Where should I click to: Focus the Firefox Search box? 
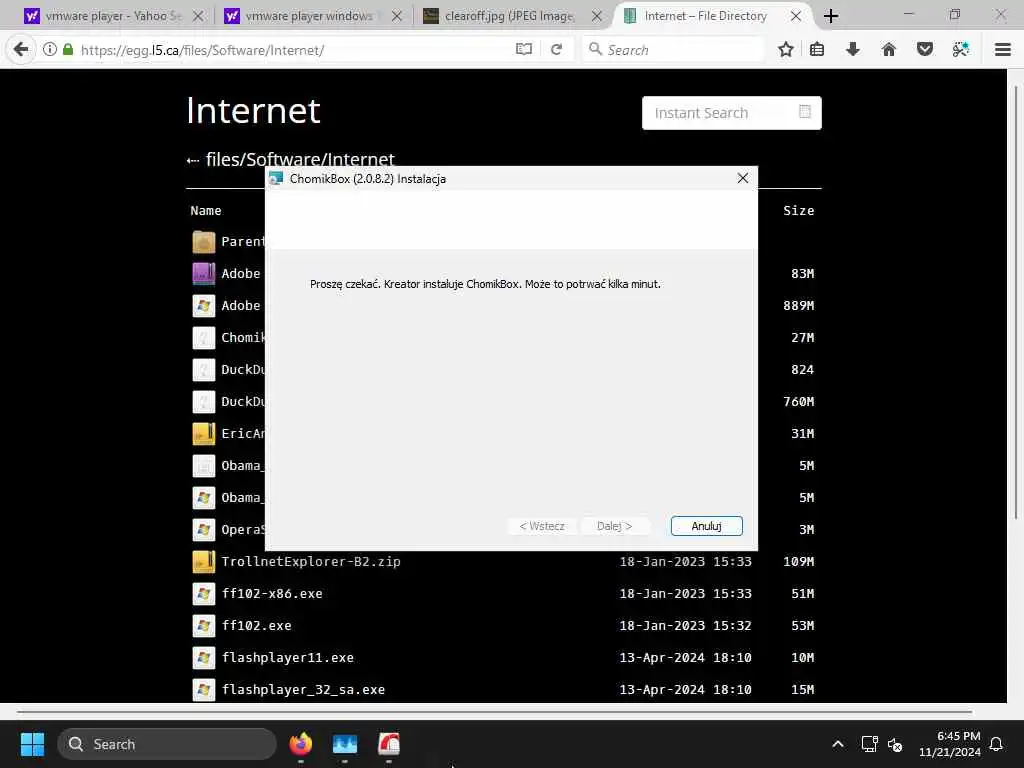click(x=673, y=50)
